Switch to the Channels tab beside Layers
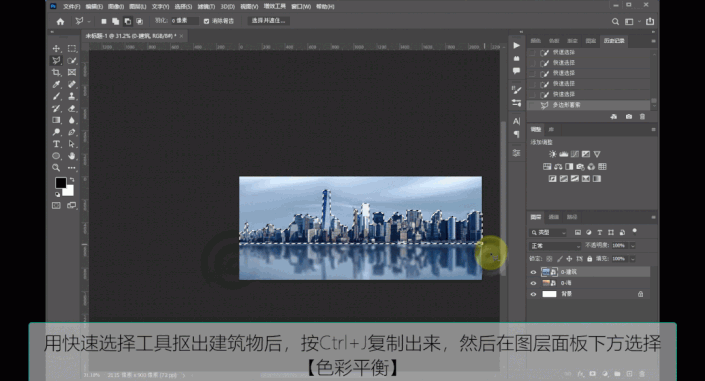This screenshot has width=705, height=381. tap(553, 217)
